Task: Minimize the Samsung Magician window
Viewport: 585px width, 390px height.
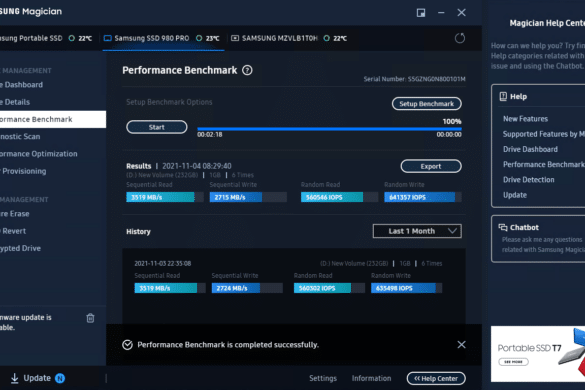Action: coord(441,13)
